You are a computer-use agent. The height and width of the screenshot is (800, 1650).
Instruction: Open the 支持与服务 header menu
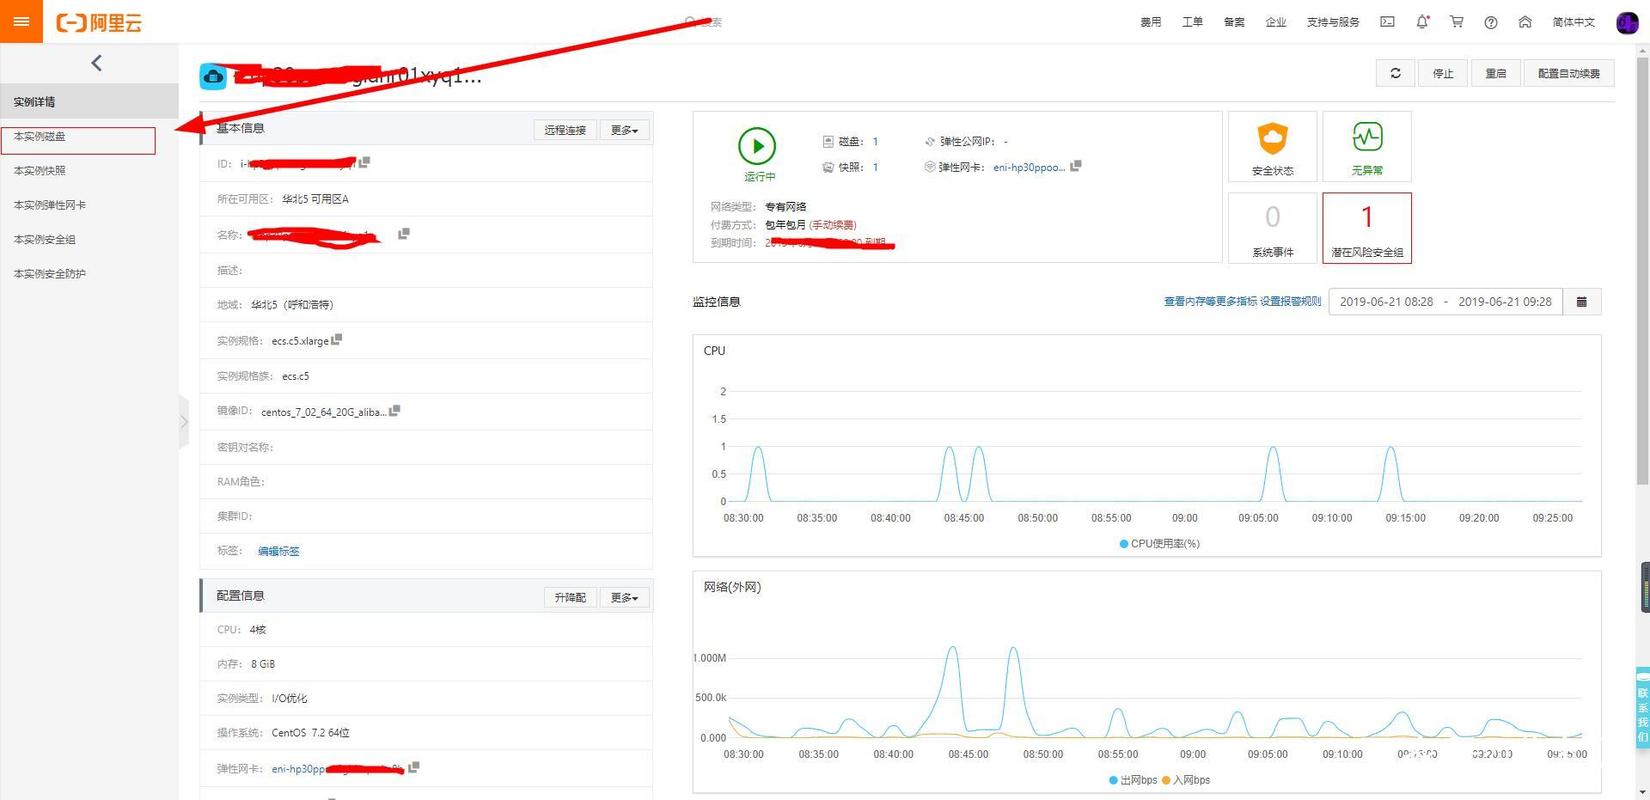(x=1333, y=22)
